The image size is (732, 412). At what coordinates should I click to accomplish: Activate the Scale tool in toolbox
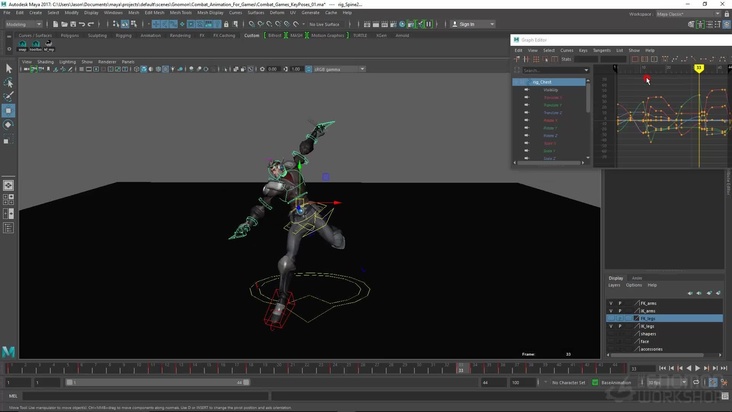(x=8, y=139)
